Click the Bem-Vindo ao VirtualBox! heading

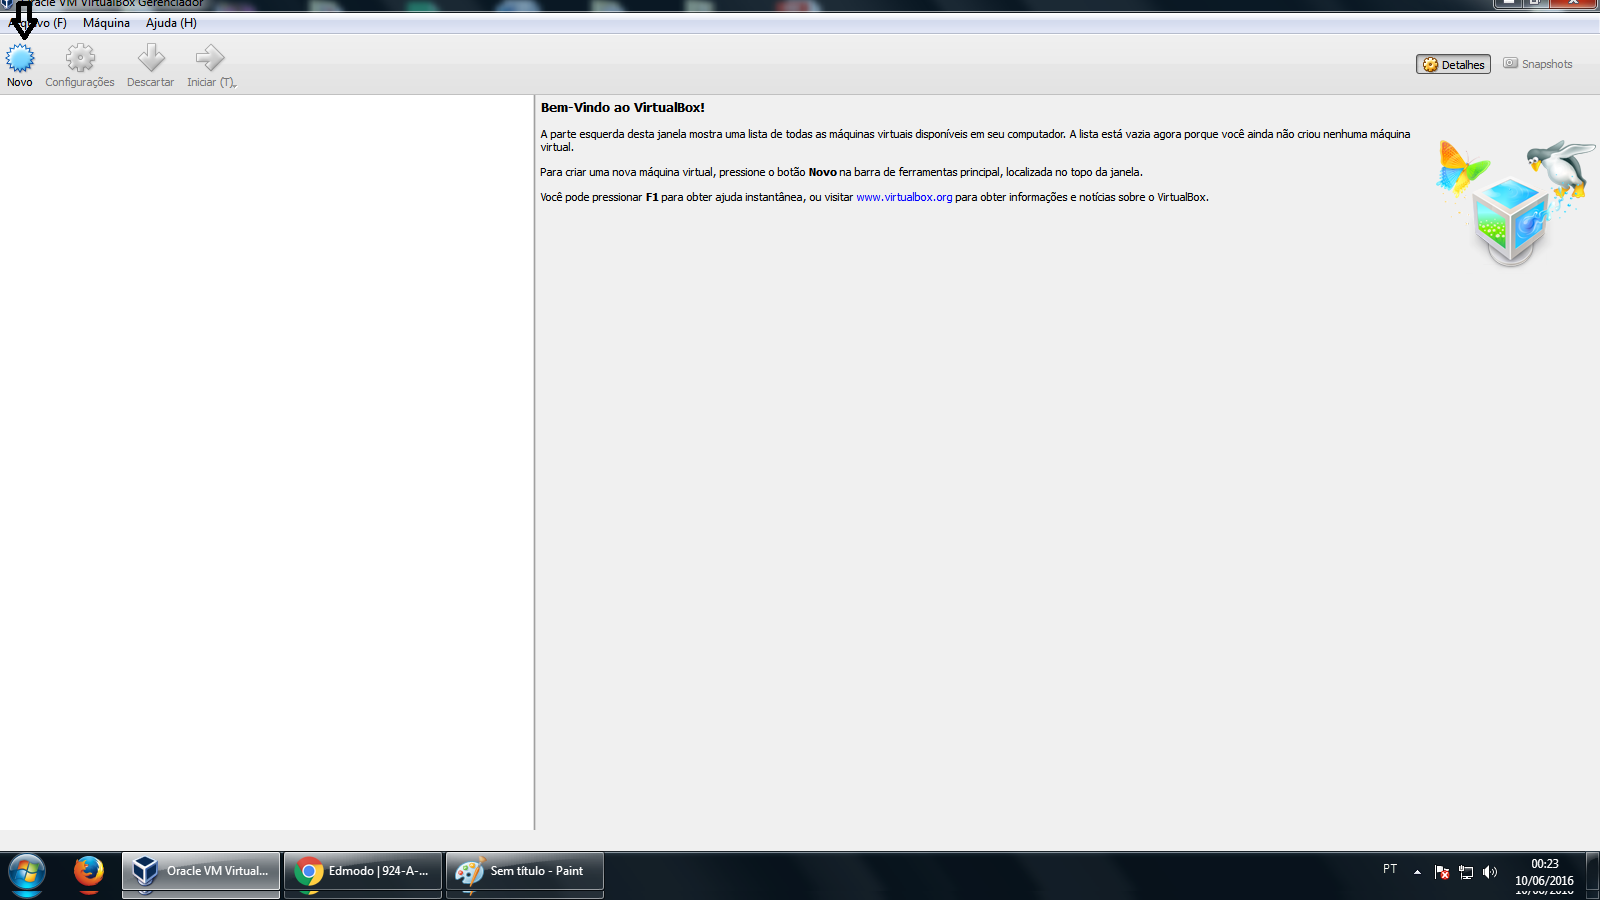(623, 107)
